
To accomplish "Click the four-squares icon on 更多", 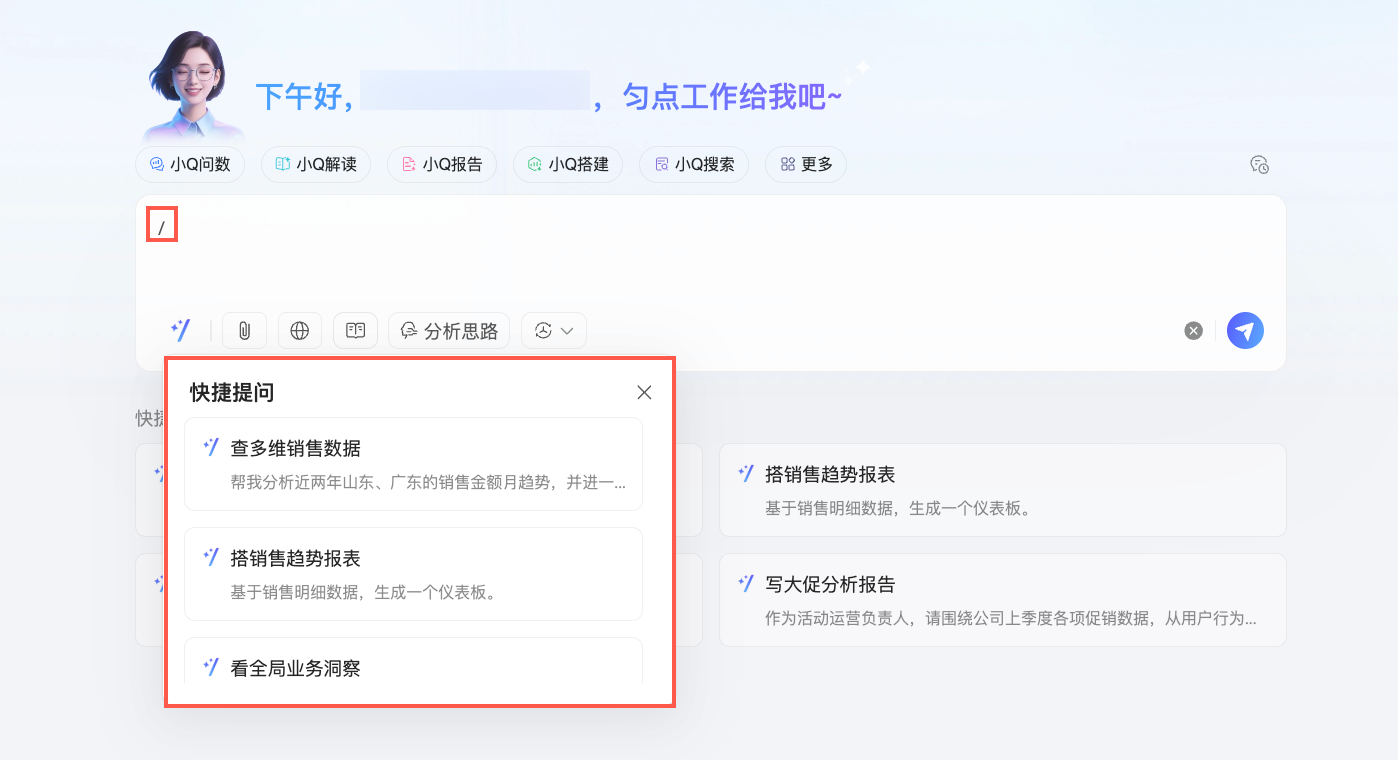I will point(788,164).
